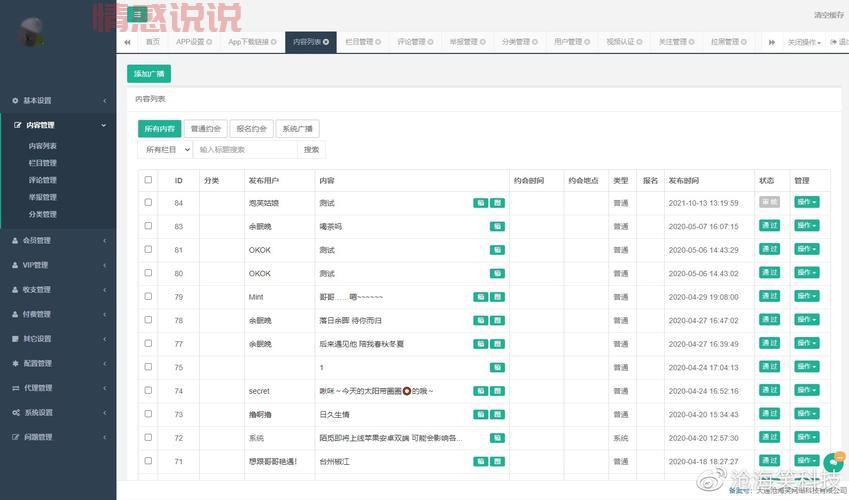Expand the 付费管理 sidebar section
This screenshot has height=500, width=849.
tap(58, 314)
